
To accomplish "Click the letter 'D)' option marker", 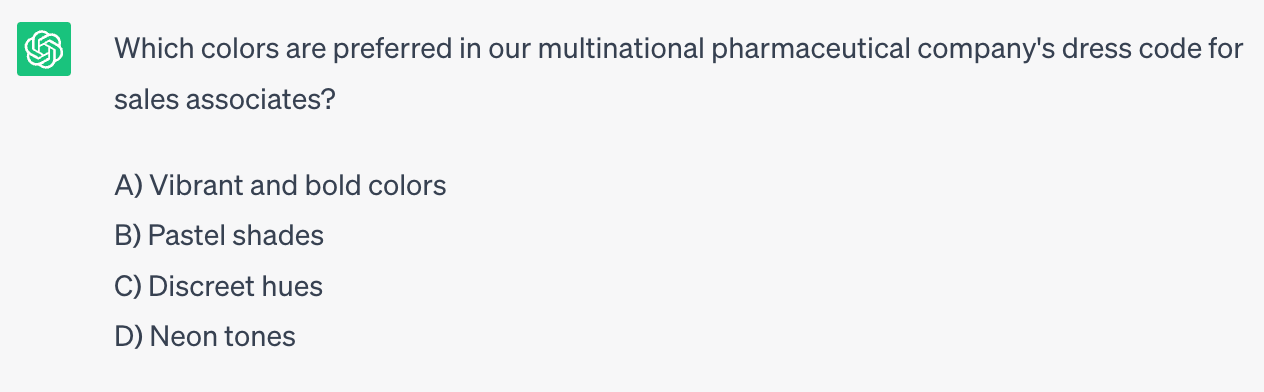I will coord(130,337).
